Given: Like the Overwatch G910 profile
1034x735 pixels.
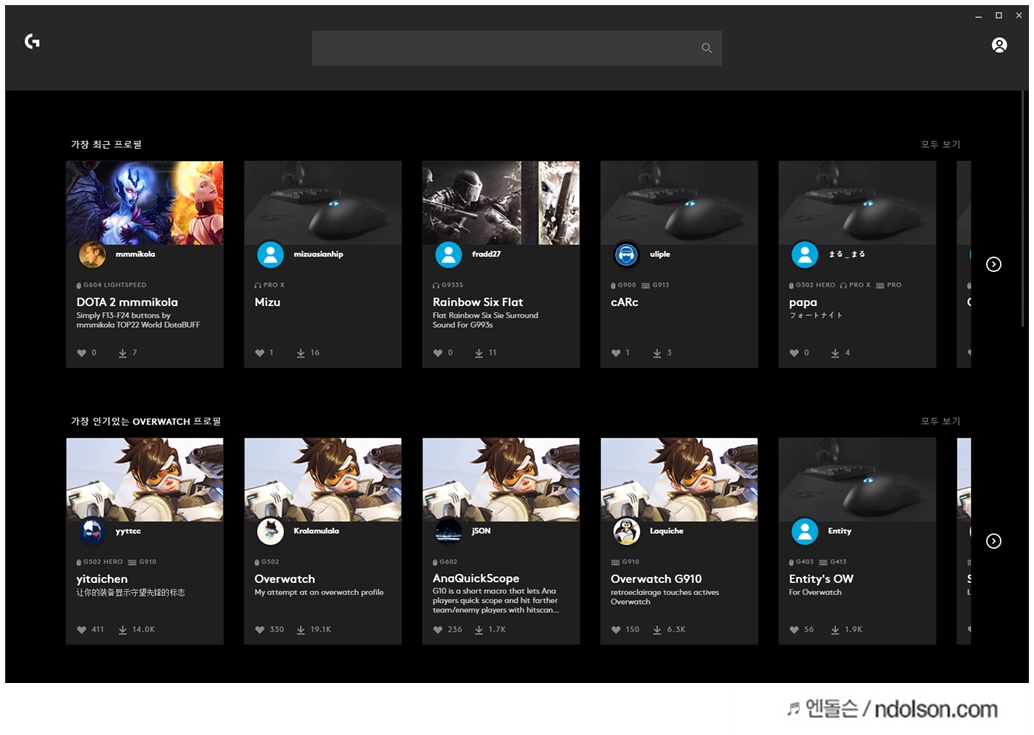Looking at the screenshot, I should click(616, 630).
